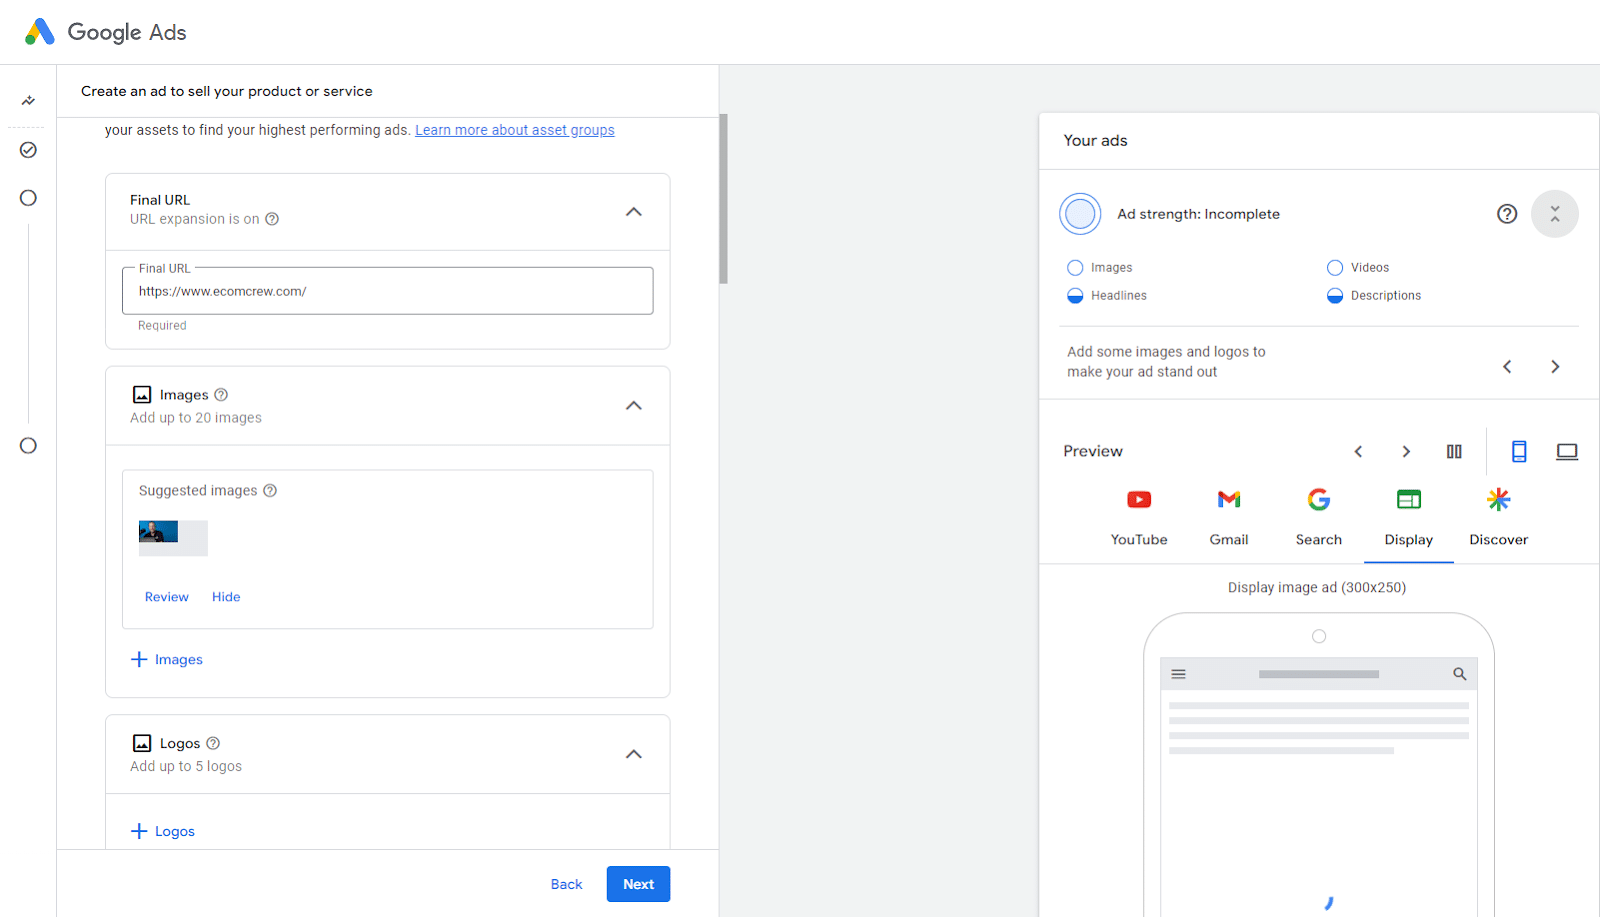The image size is (1600, 917).
Task: Click Hide under suggested images
Action: [226, 597]
